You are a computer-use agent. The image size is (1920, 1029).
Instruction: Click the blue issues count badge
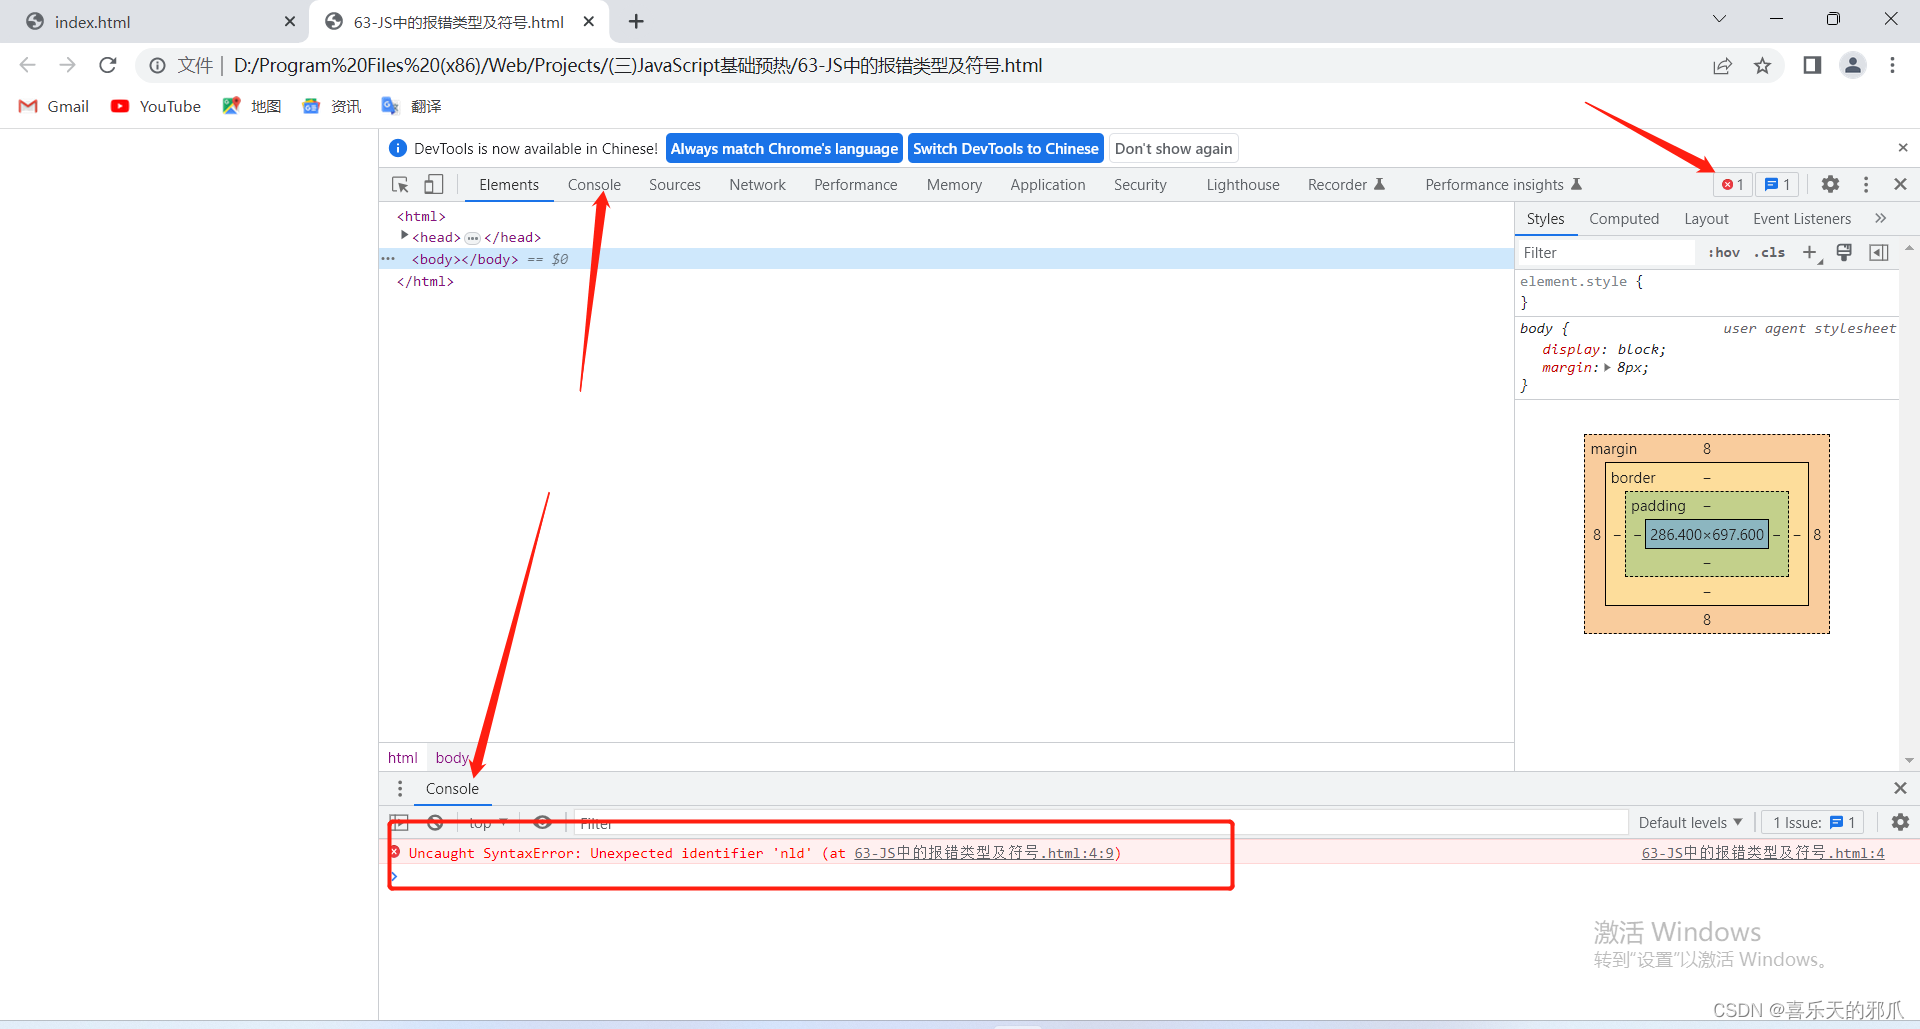tap(1777, 185)
